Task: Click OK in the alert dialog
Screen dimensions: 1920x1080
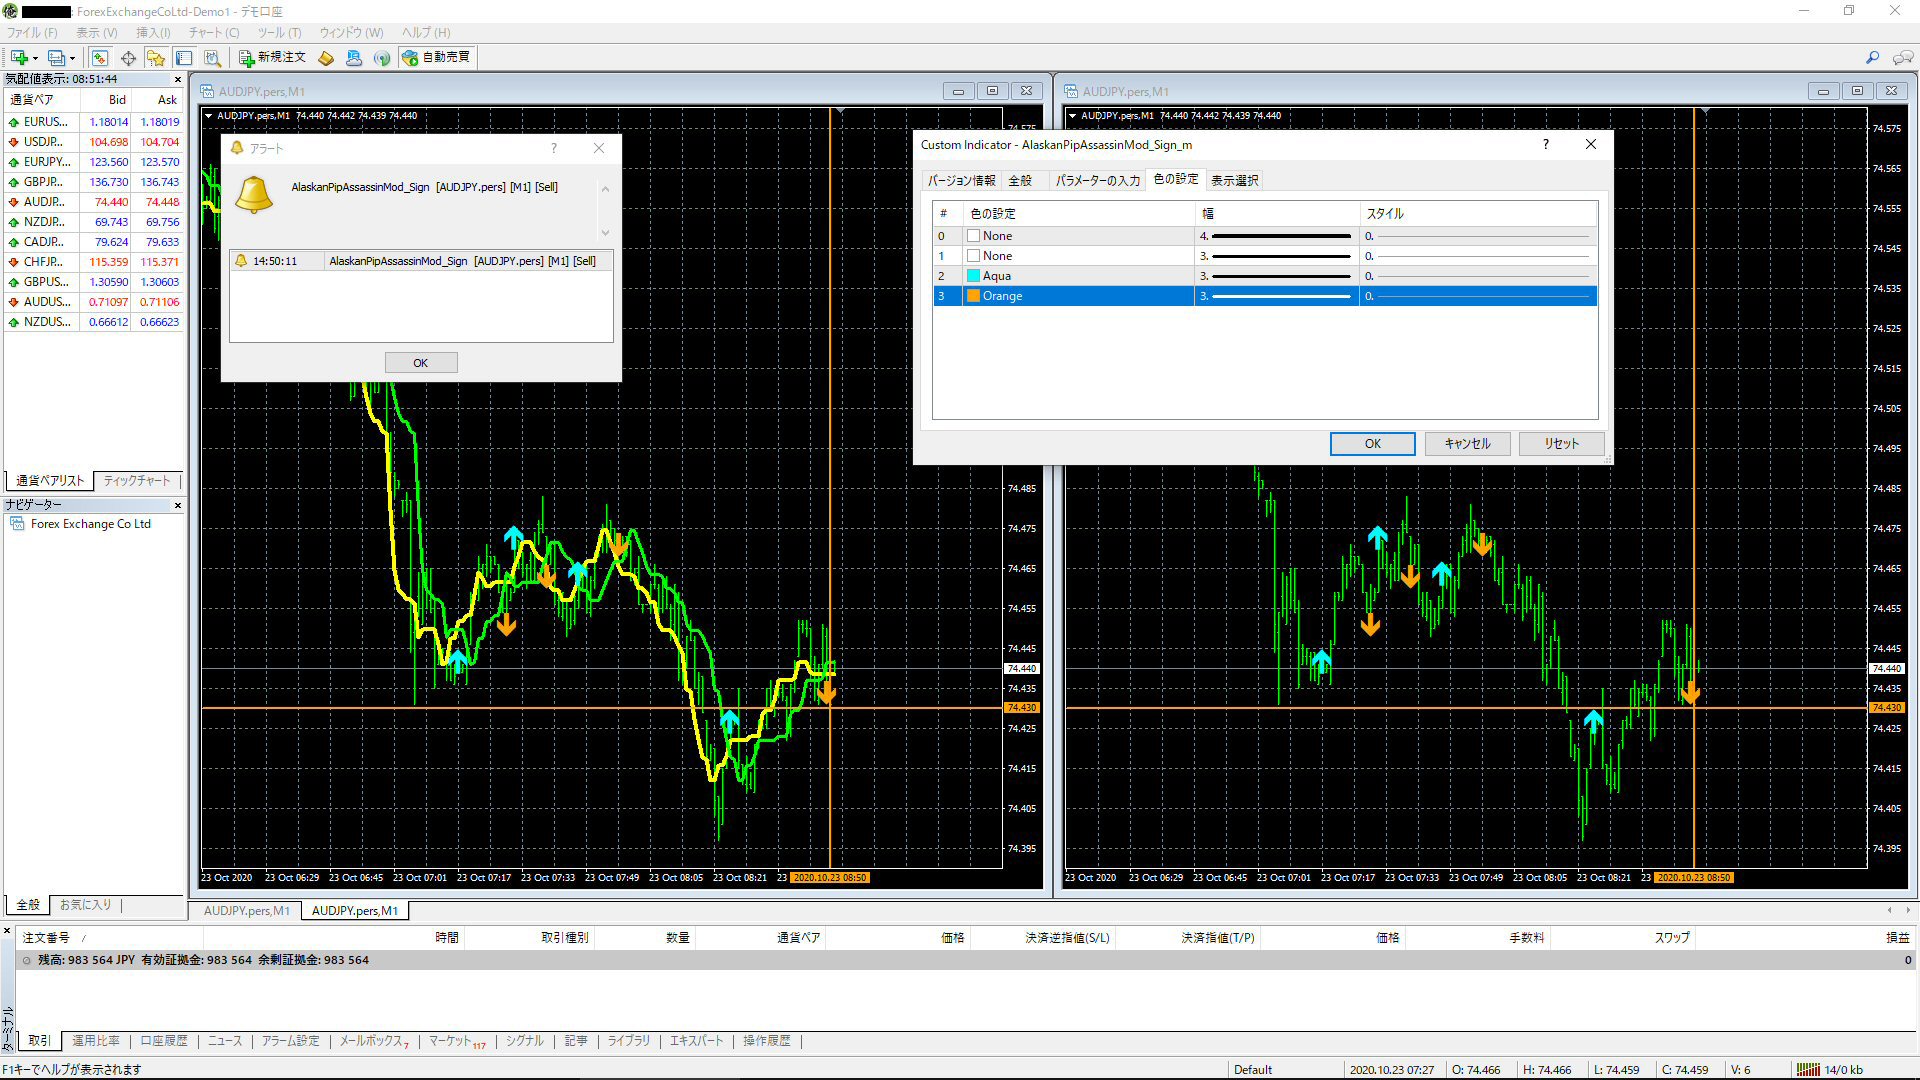Action: coord(421,363)
